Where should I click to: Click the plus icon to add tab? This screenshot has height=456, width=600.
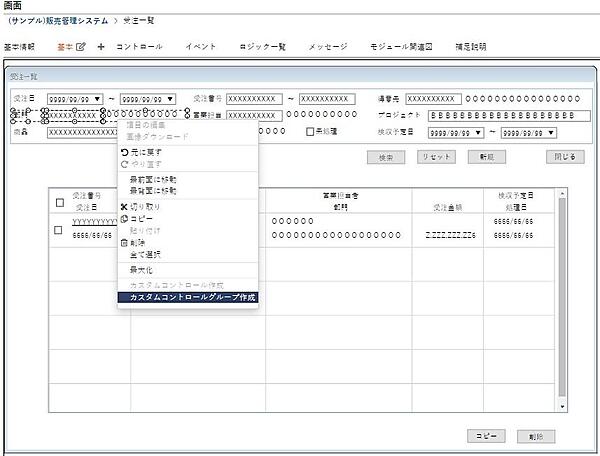point(101,47)
